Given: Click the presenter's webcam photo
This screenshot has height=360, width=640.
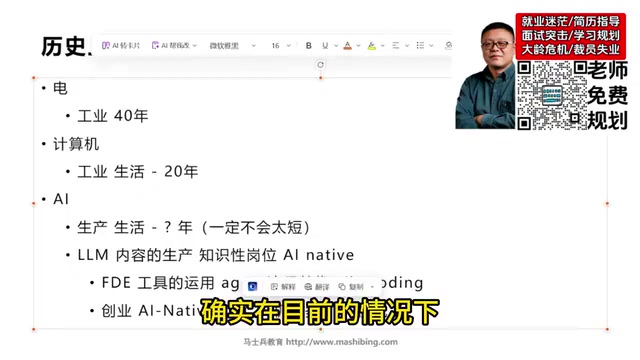Looking at the screenshot, I should (486, 76).
